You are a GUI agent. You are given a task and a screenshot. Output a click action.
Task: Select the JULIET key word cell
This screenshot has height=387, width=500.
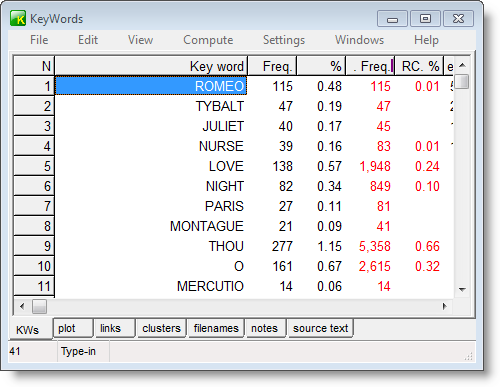coord(151,126)
